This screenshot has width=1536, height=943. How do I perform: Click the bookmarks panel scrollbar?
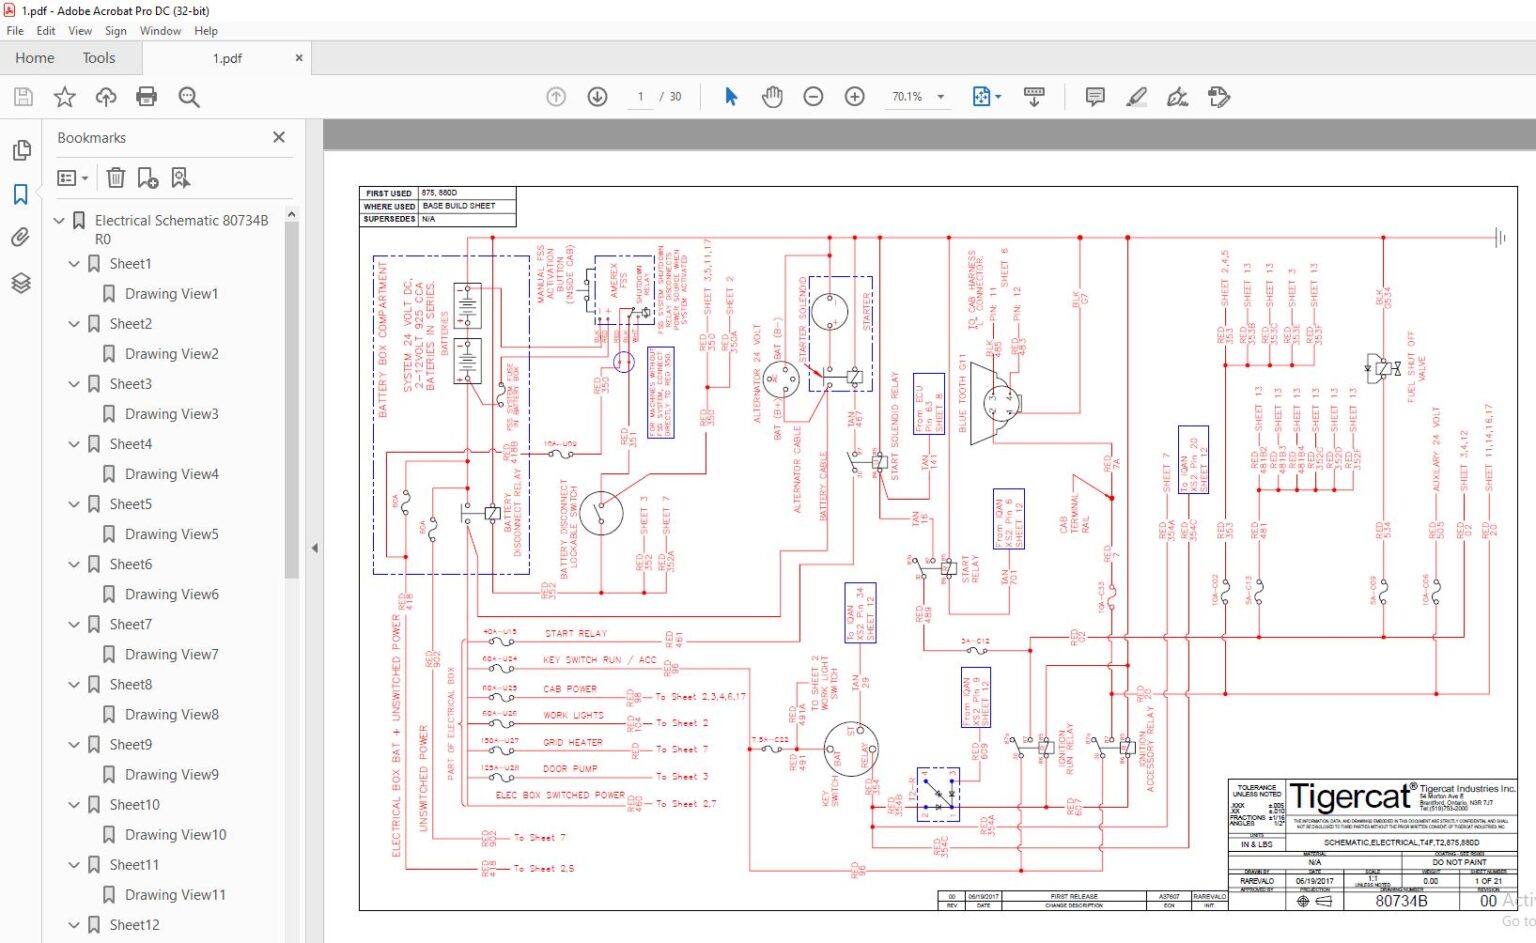[292, 400]
